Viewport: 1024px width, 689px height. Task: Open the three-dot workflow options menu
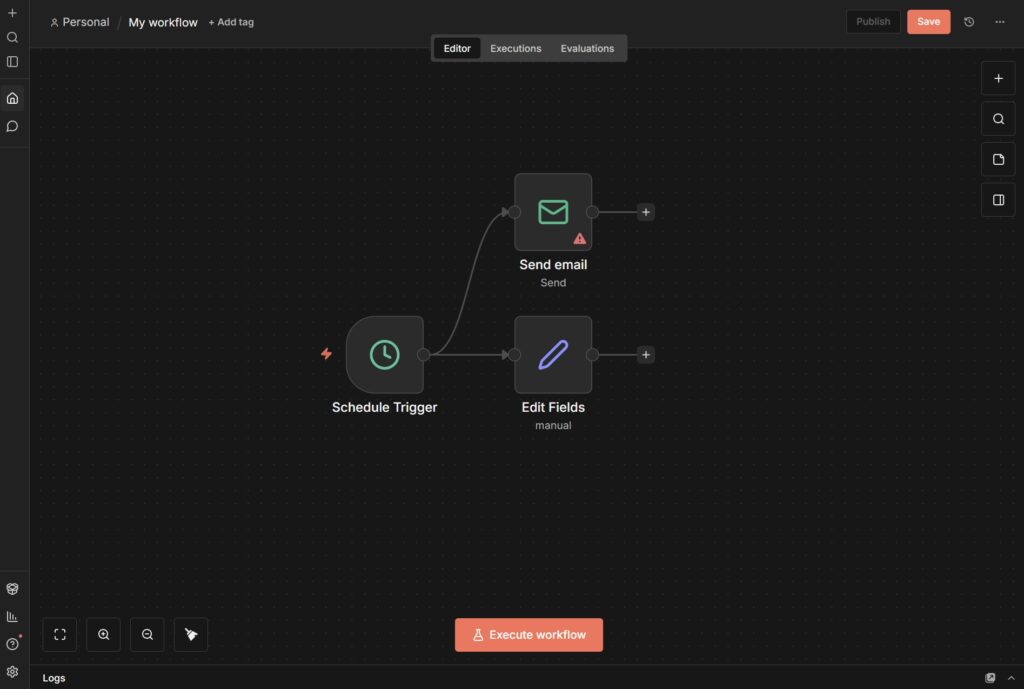[1000, 22]
